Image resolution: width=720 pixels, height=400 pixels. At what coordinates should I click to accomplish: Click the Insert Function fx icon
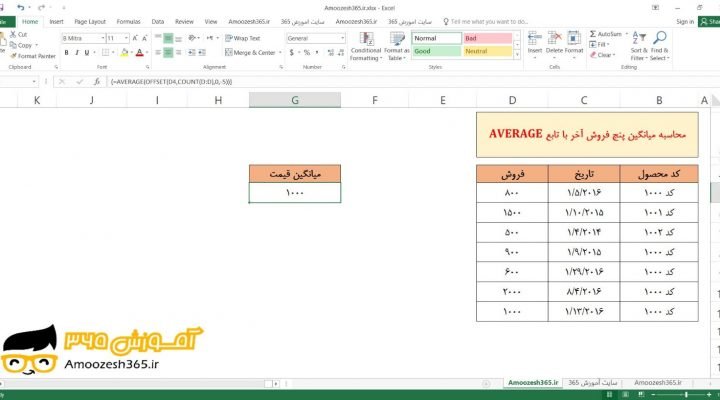(96, 82)
